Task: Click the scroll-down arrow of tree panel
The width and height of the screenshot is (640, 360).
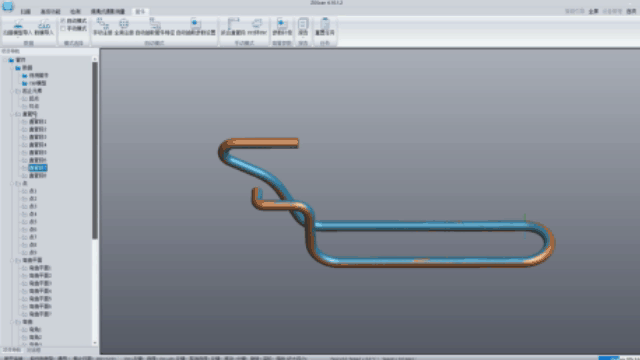Action: click(95, 343)
